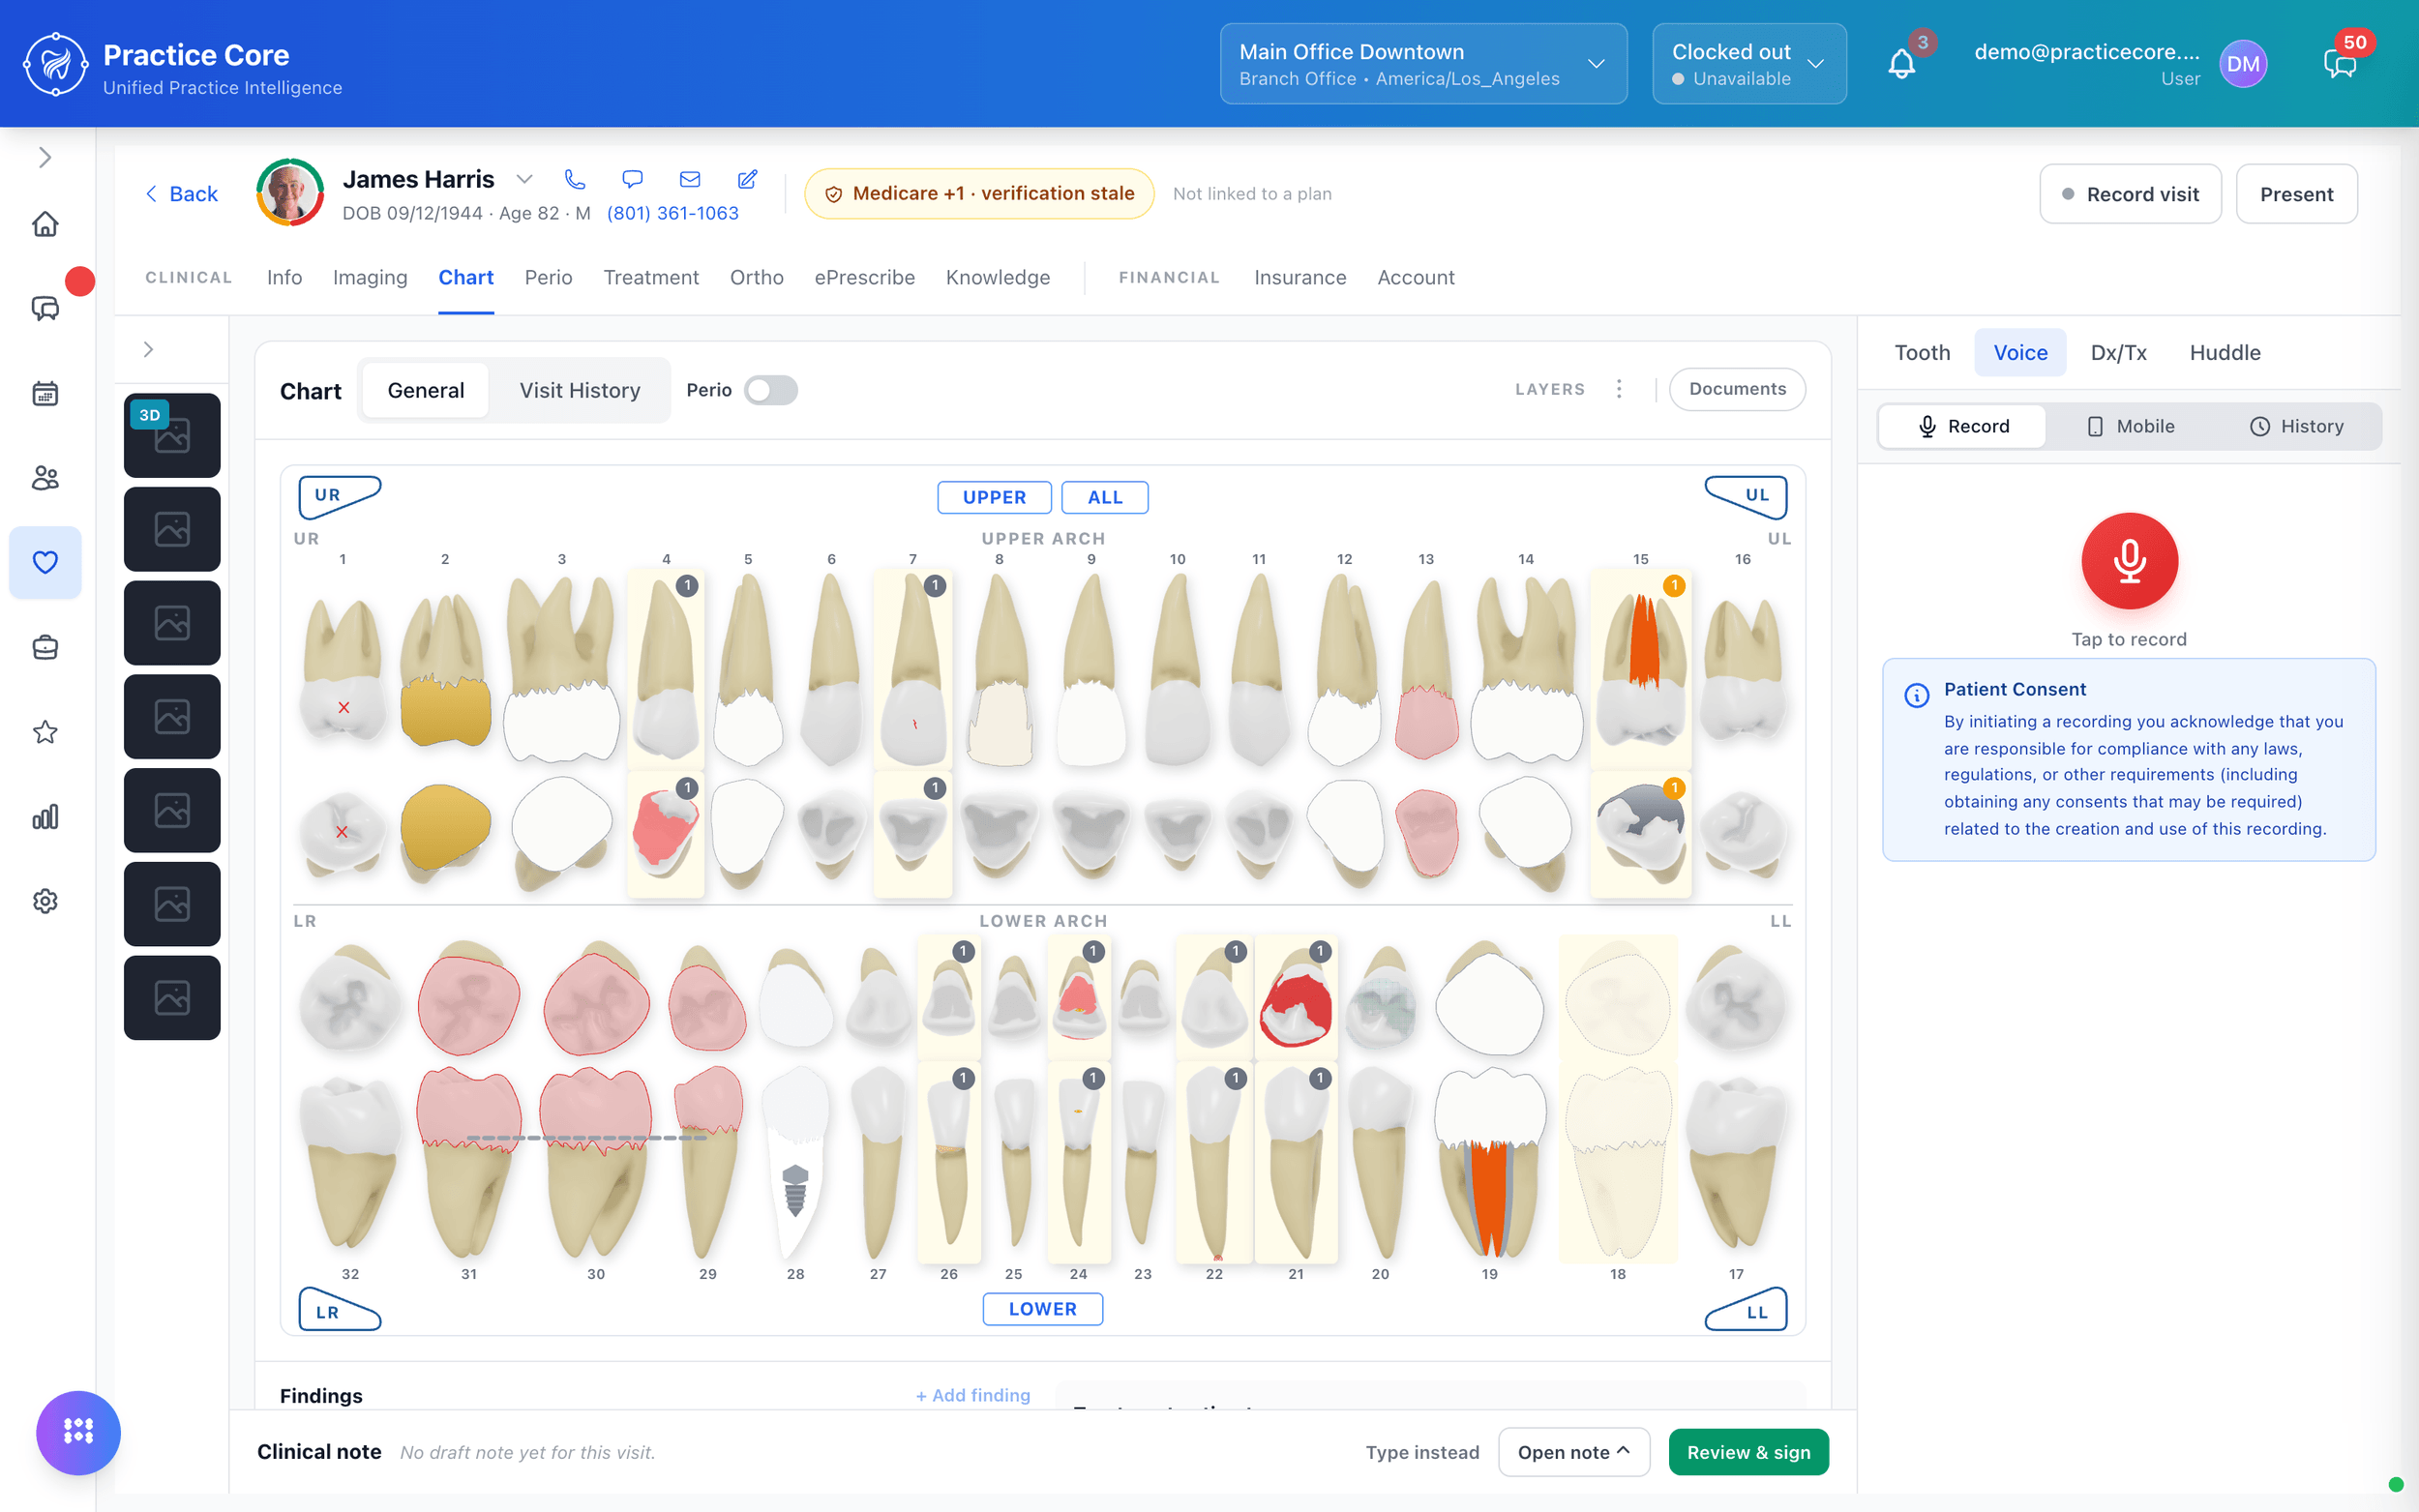Open the sidebar chat messages icon
Screen dimensions: 2419x1512
45,308
